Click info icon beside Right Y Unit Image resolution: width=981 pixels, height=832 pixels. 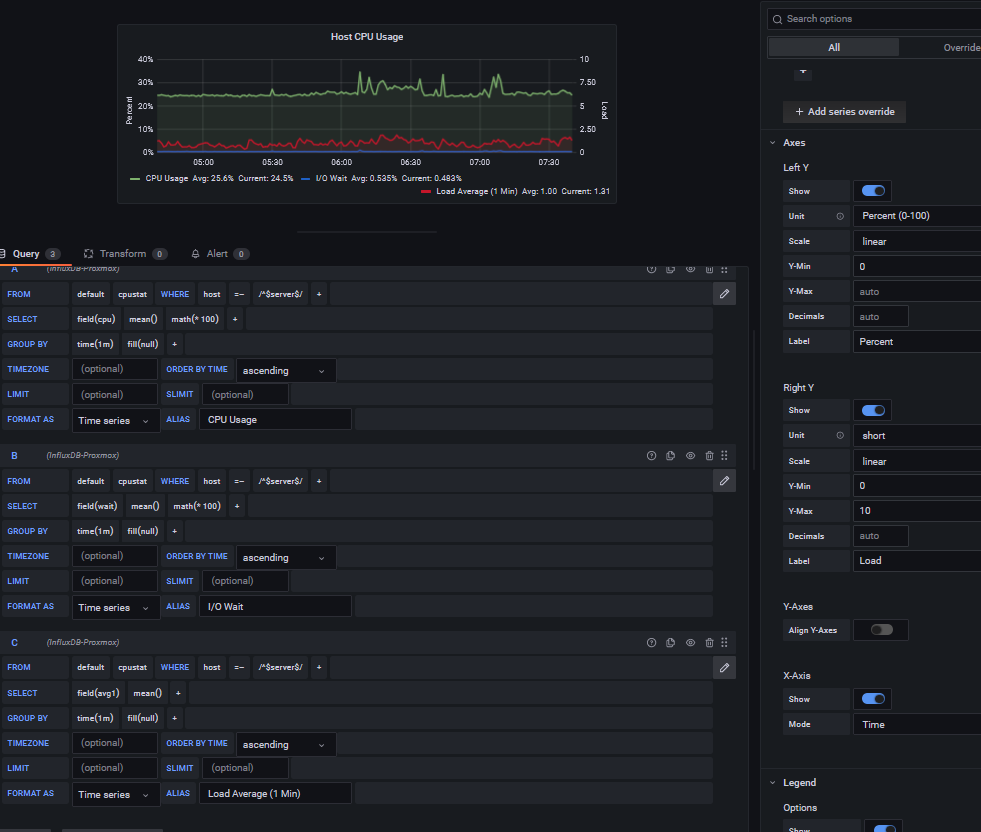pos(840,435)
